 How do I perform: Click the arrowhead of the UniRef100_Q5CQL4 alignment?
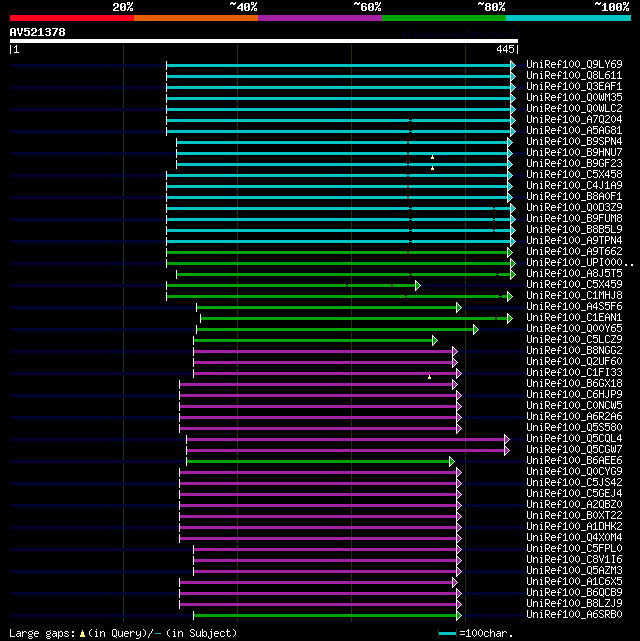[507, 439]
